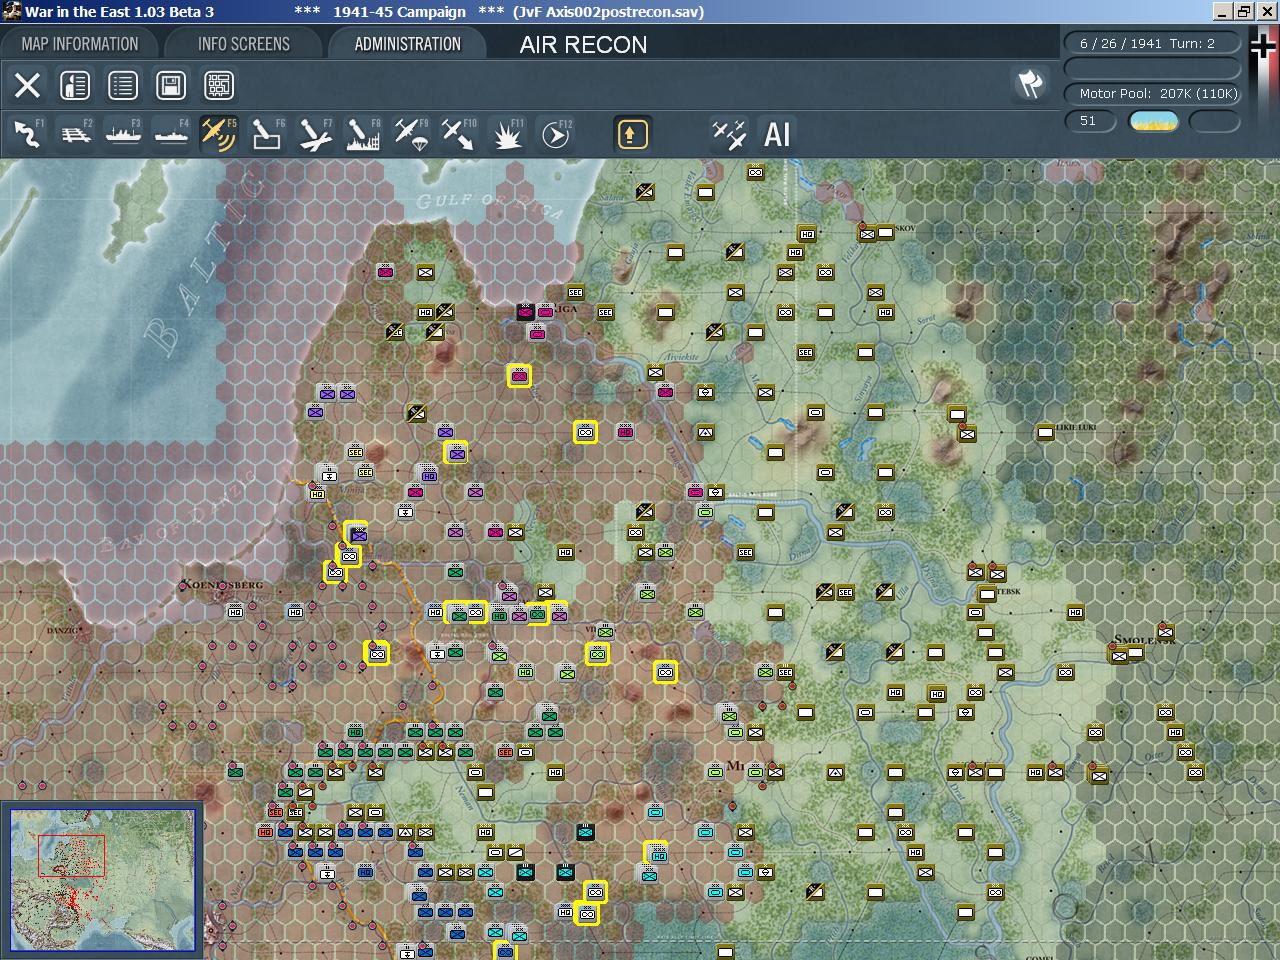
Task: Select the F11 explosion icon
Action: tap(507, 134)
